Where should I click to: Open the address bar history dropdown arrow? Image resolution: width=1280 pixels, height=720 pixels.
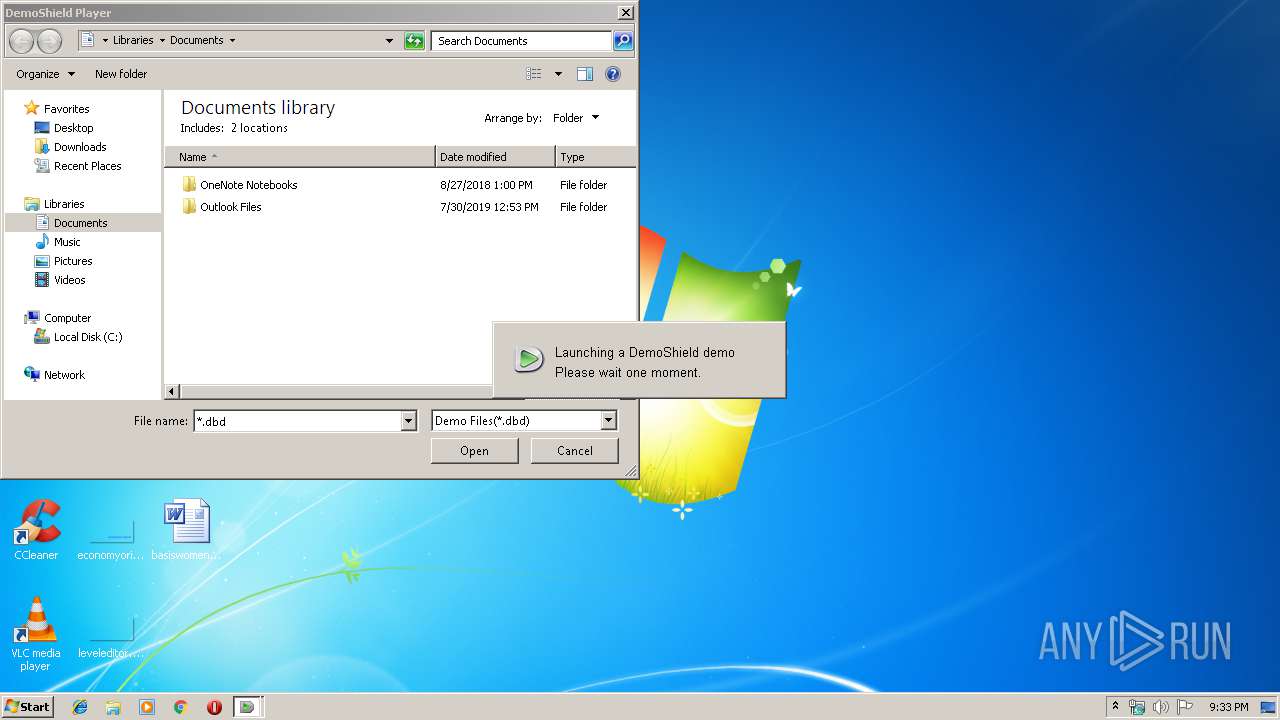tap(389, 41)
